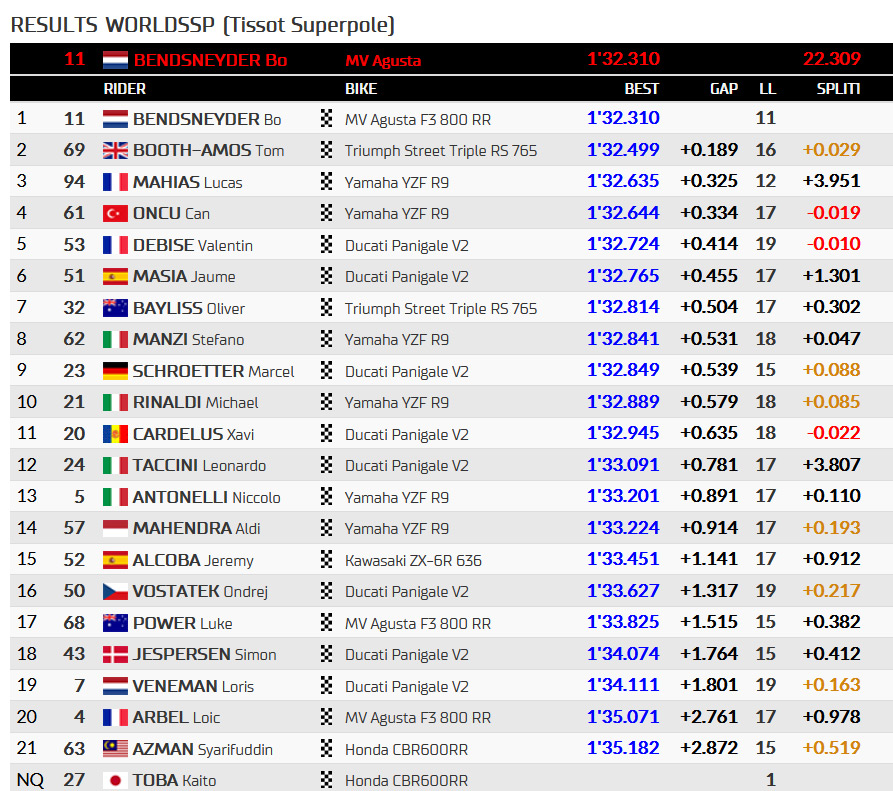Click the checkered flag icon in Power Luke row
893x791 pixels.
pyautogui.click(x=326, y=622)
